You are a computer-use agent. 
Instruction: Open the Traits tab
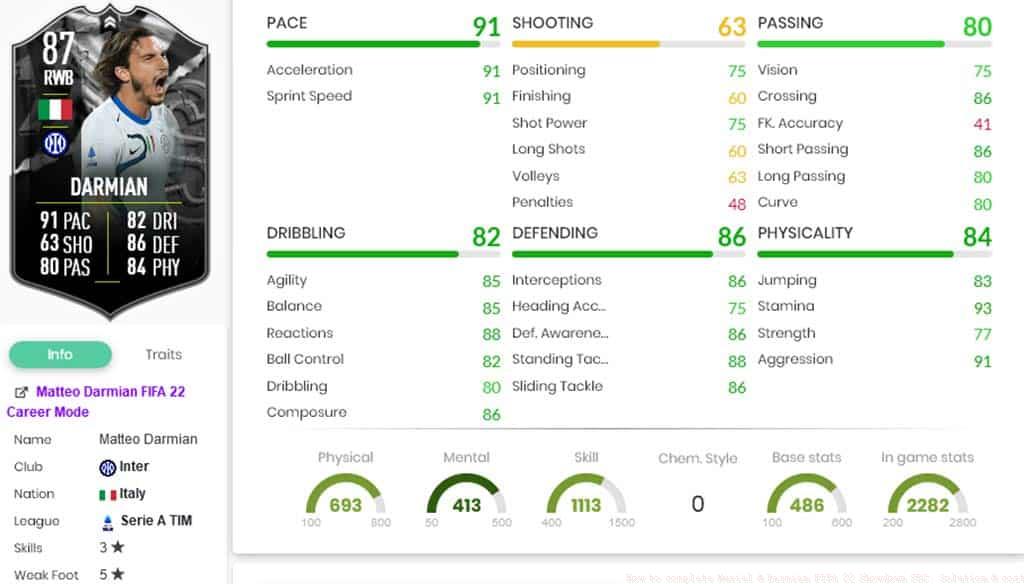coord(163,354)
